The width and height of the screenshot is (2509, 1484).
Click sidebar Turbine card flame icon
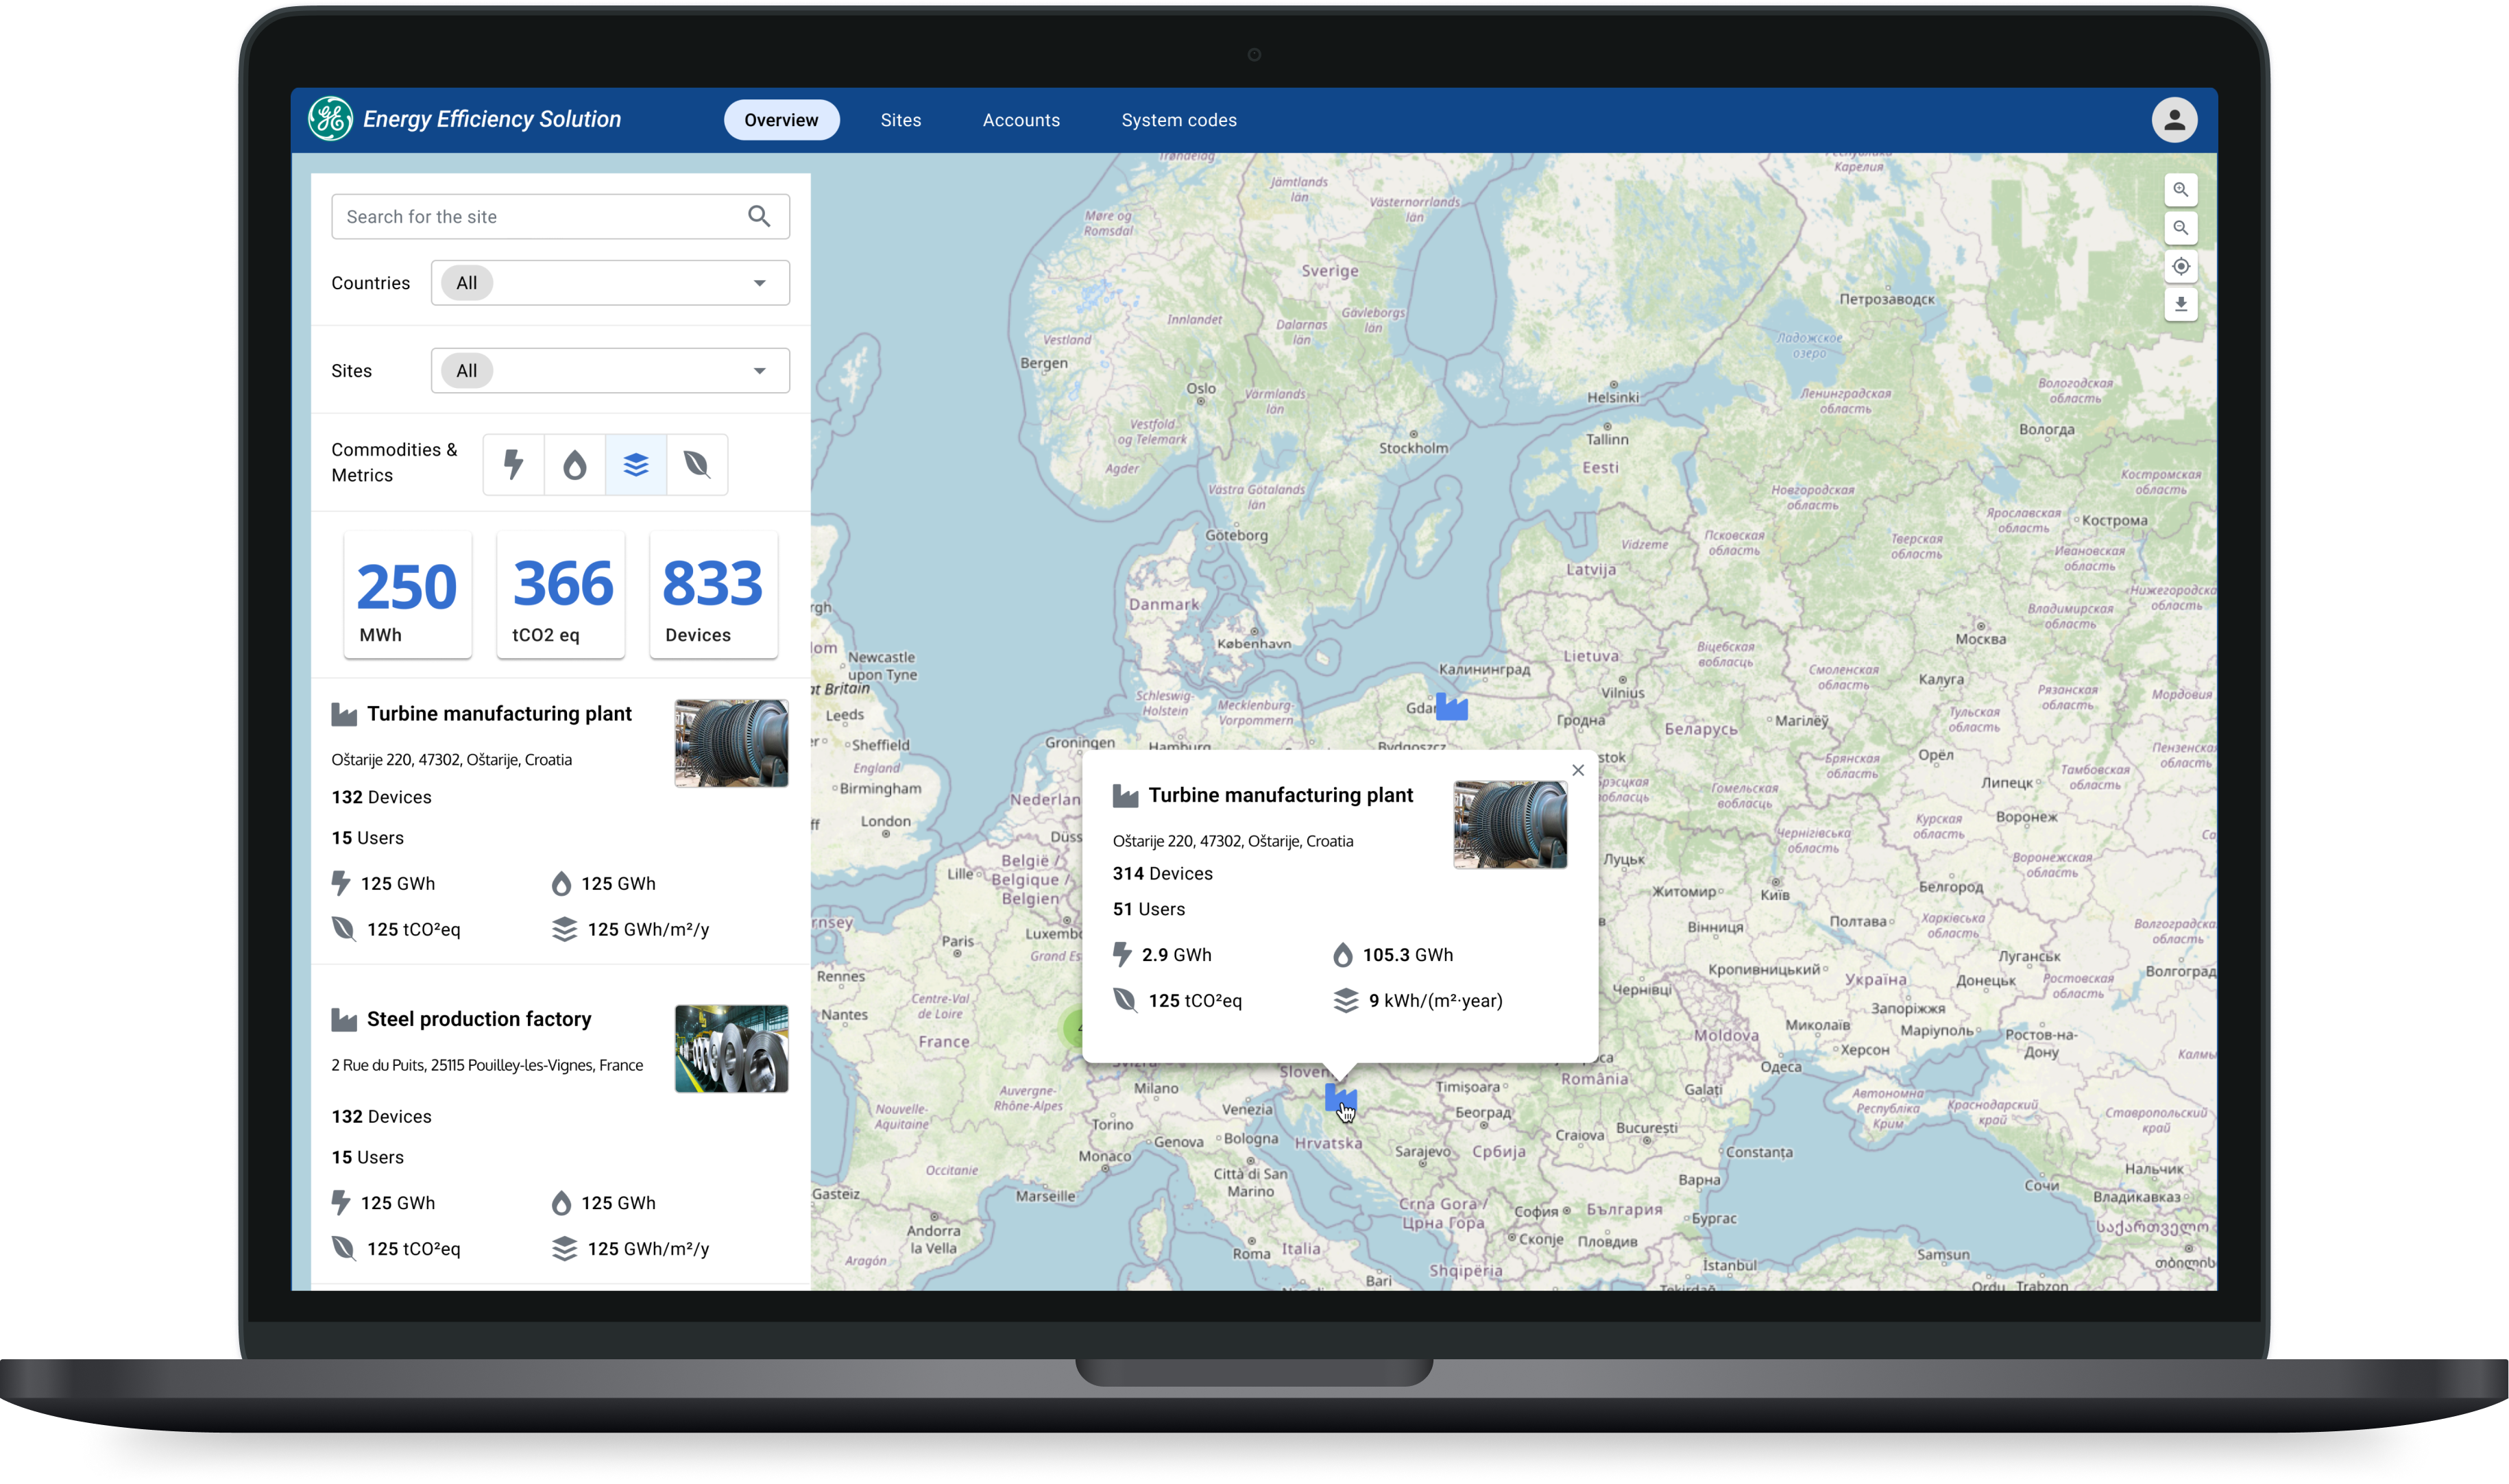pos(561,883)
